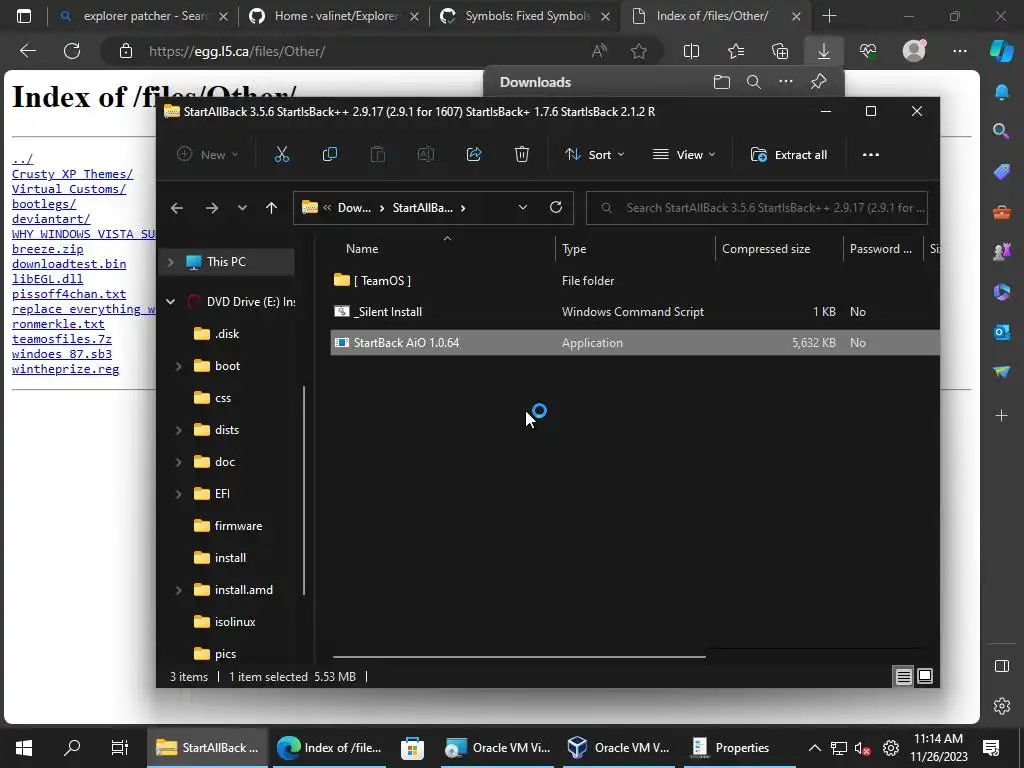Expand the install.amd folder node
The height and width of the screenshot is (768, 1024).
pos(178,590)
